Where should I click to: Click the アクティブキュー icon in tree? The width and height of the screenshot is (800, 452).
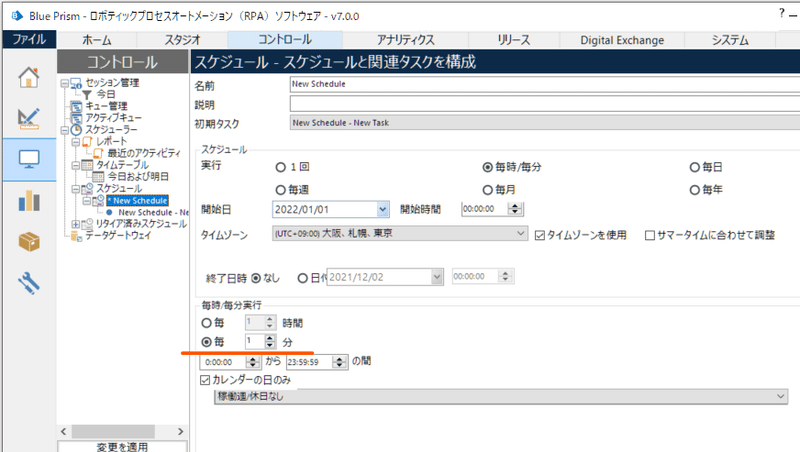pyautogui.click(x=77, y=118)
